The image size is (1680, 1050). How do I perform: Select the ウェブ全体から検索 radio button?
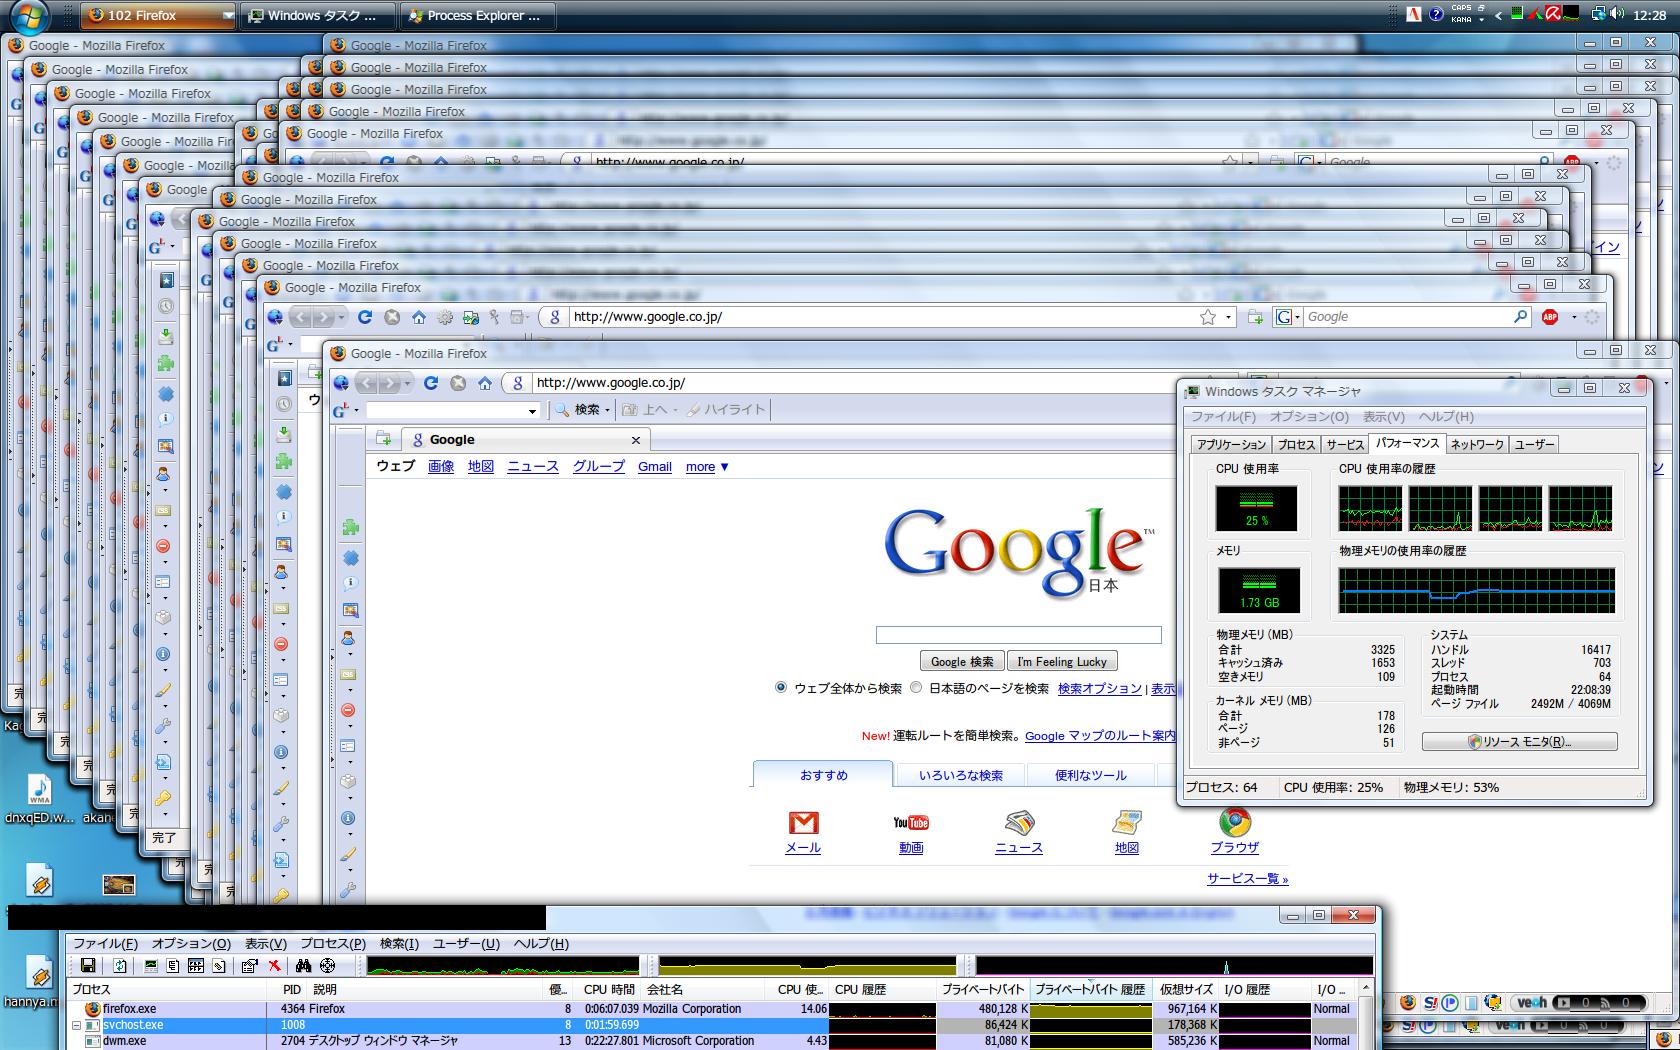tap(781, 688)
